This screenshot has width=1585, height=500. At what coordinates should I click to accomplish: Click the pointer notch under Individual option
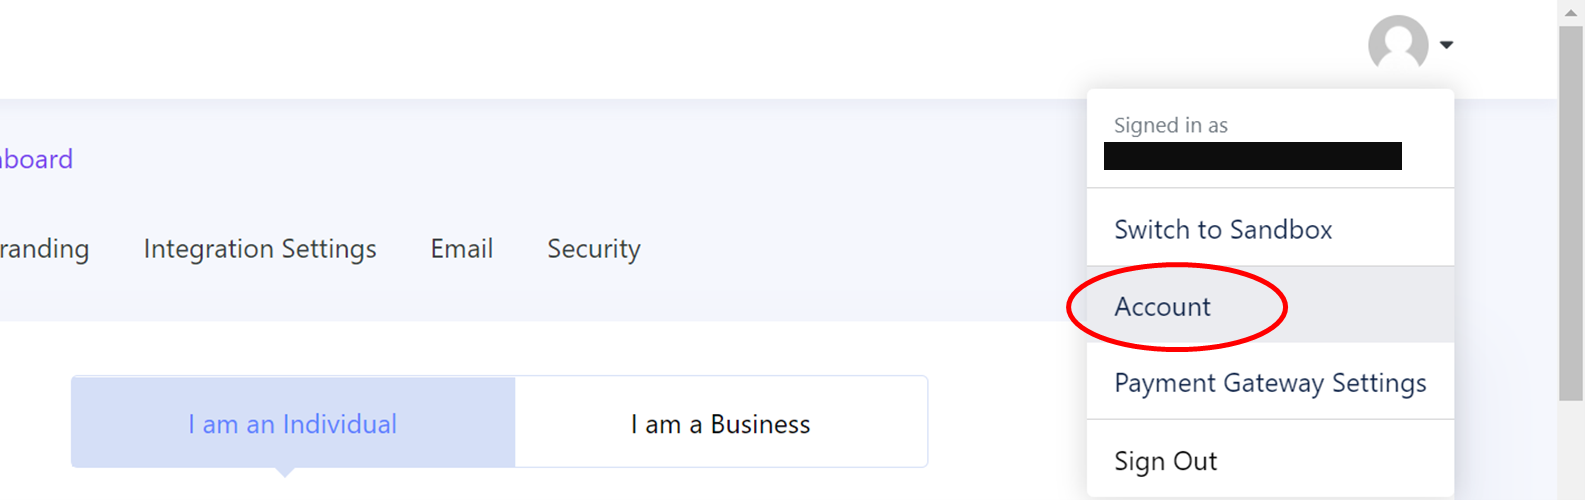[x=285, y=472]
